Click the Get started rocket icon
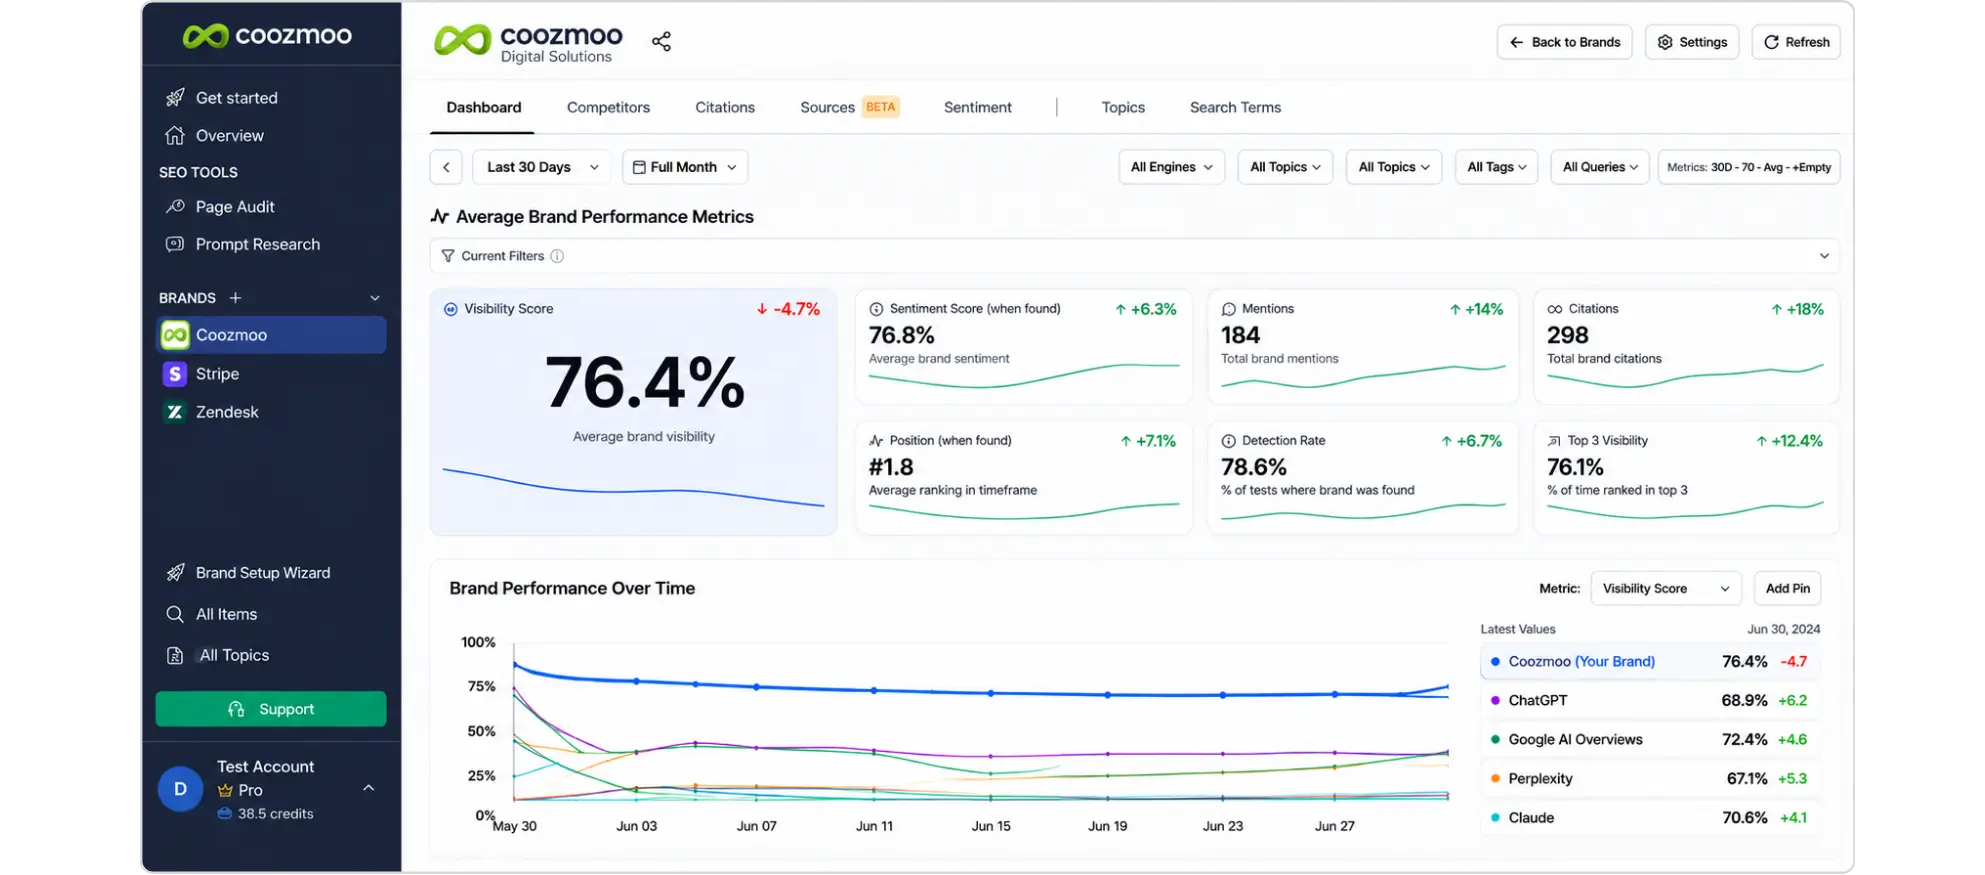Viewport: 1985px width, 875px height. pos(175,97)
